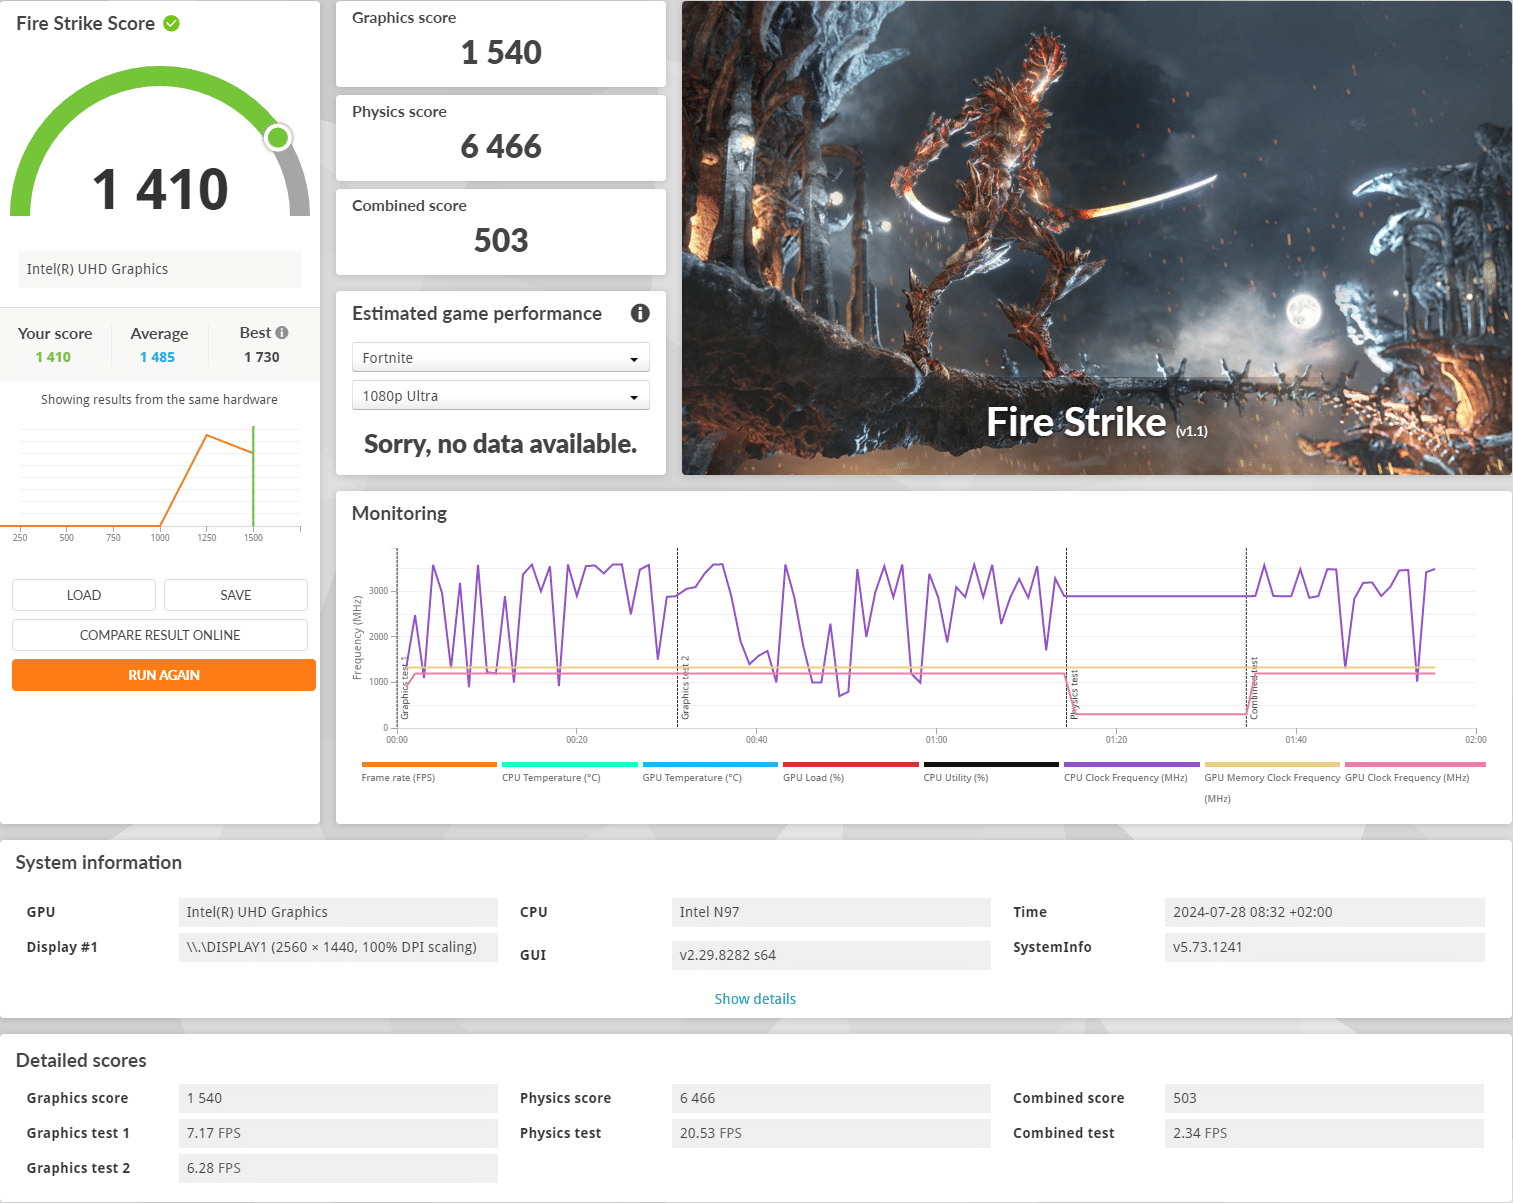1513x1203 pixels.
Task: Click the CPU Clock Frequency purple legend swatch
Action: click(x=1131, y=765)
